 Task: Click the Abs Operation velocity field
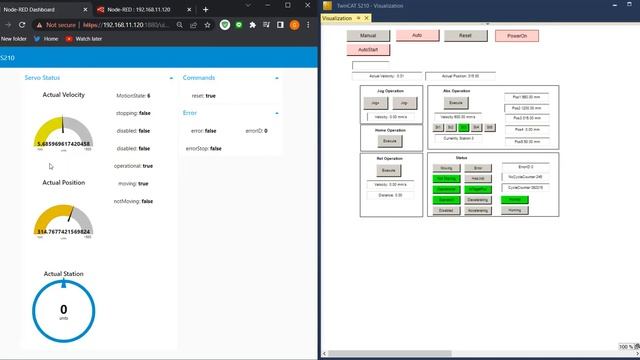click(x=458, y=117)
